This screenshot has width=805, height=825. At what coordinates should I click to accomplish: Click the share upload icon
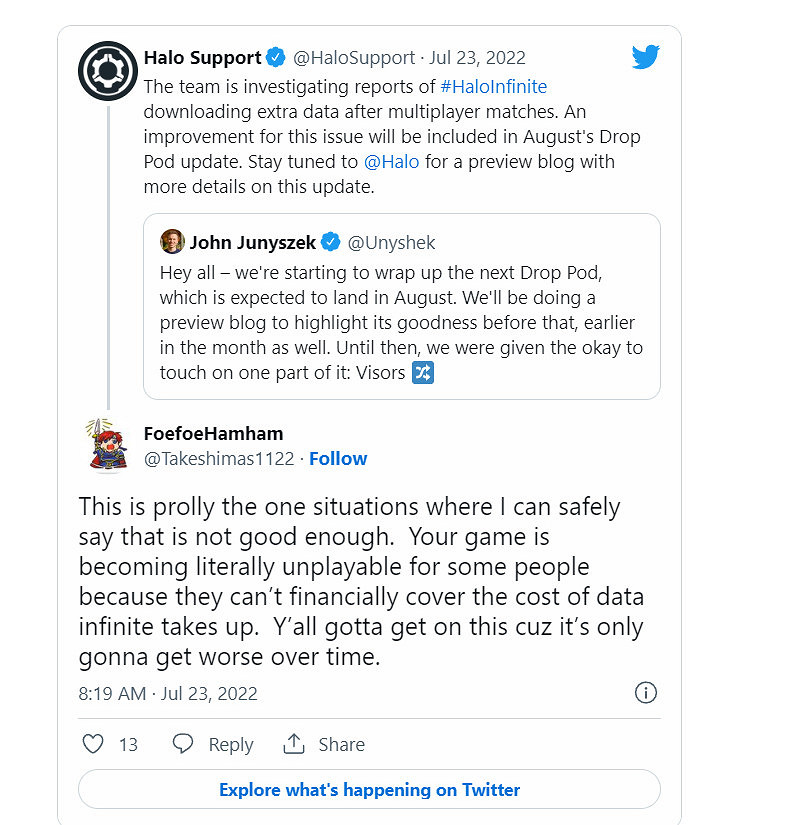(294, 744)
